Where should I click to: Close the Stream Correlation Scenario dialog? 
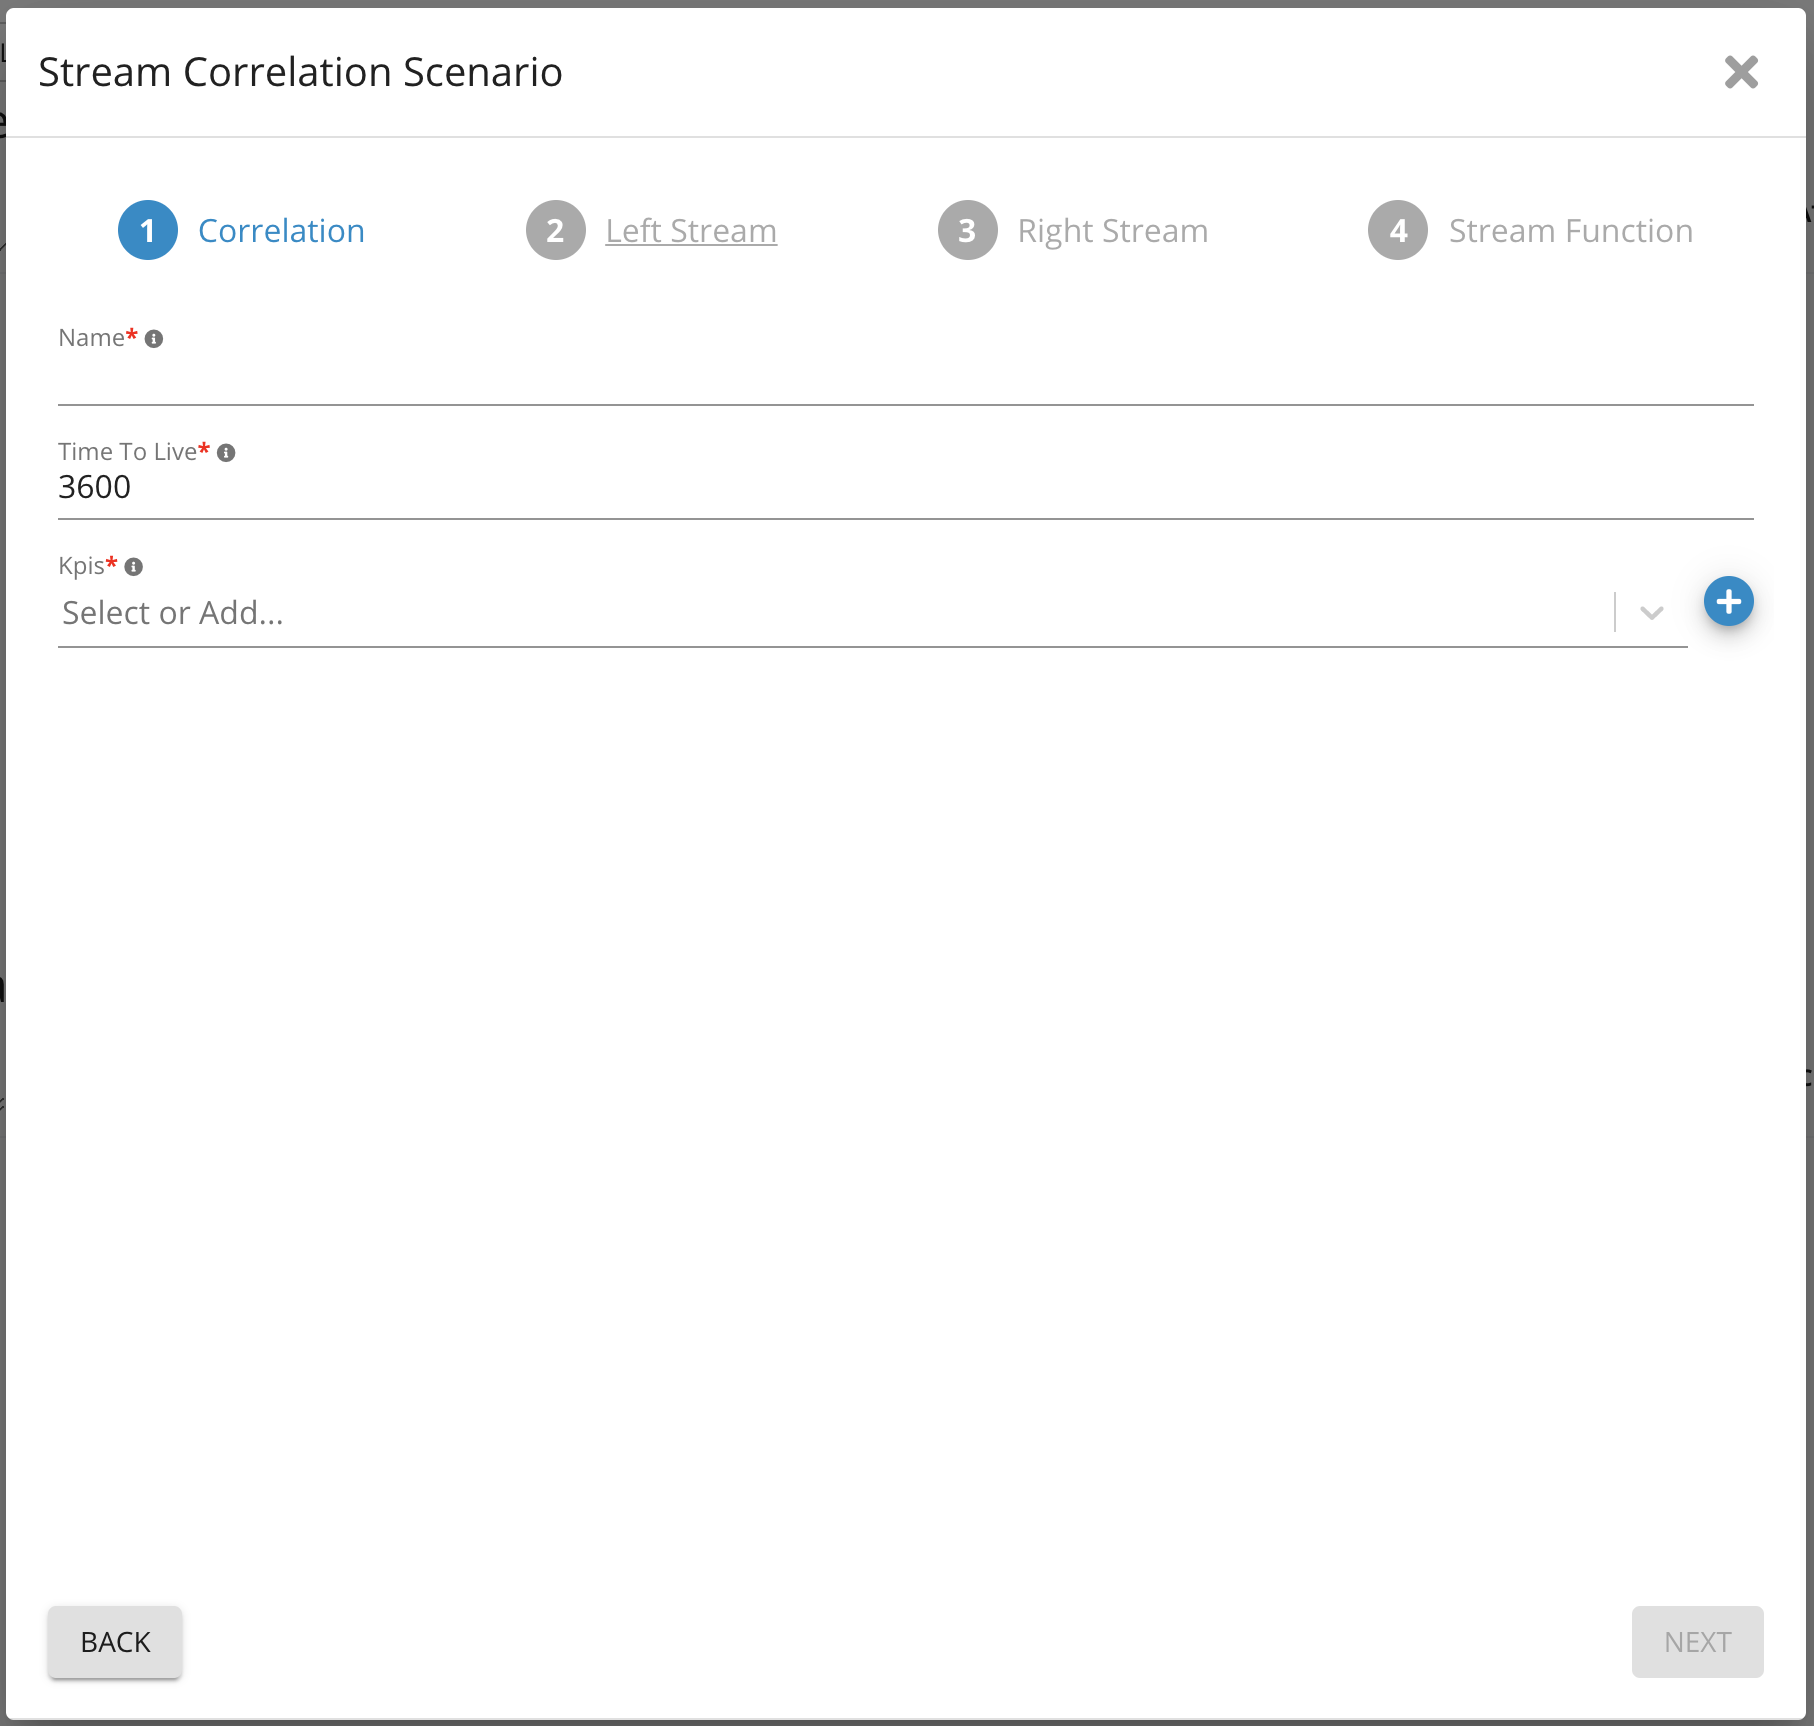point(1741,72)
